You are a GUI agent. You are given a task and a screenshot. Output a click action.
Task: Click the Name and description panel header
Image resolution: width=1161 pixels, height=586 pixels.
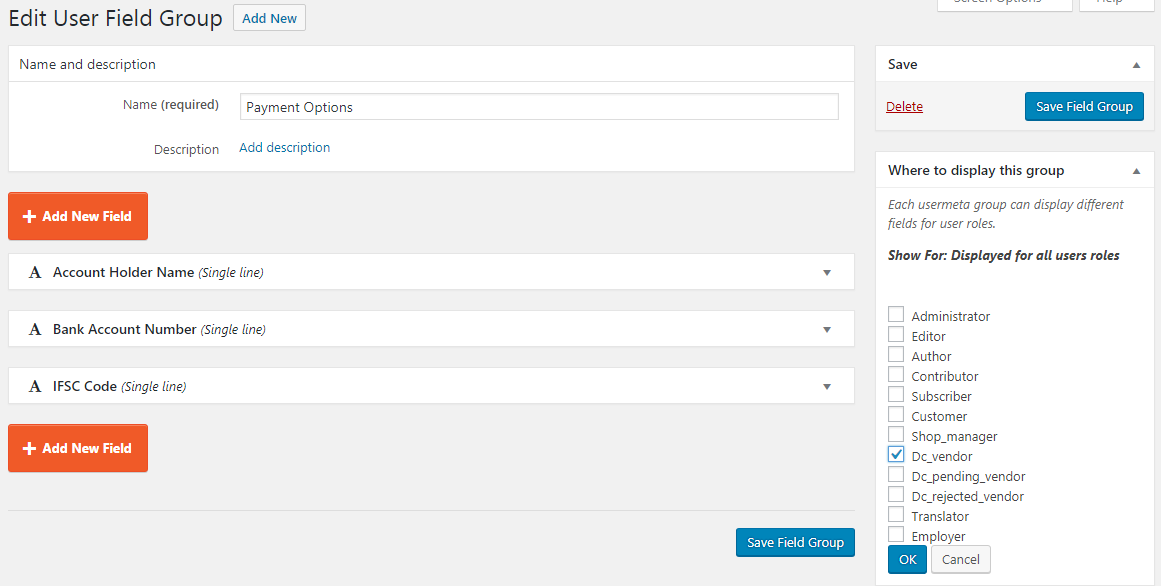coord(431,64)
